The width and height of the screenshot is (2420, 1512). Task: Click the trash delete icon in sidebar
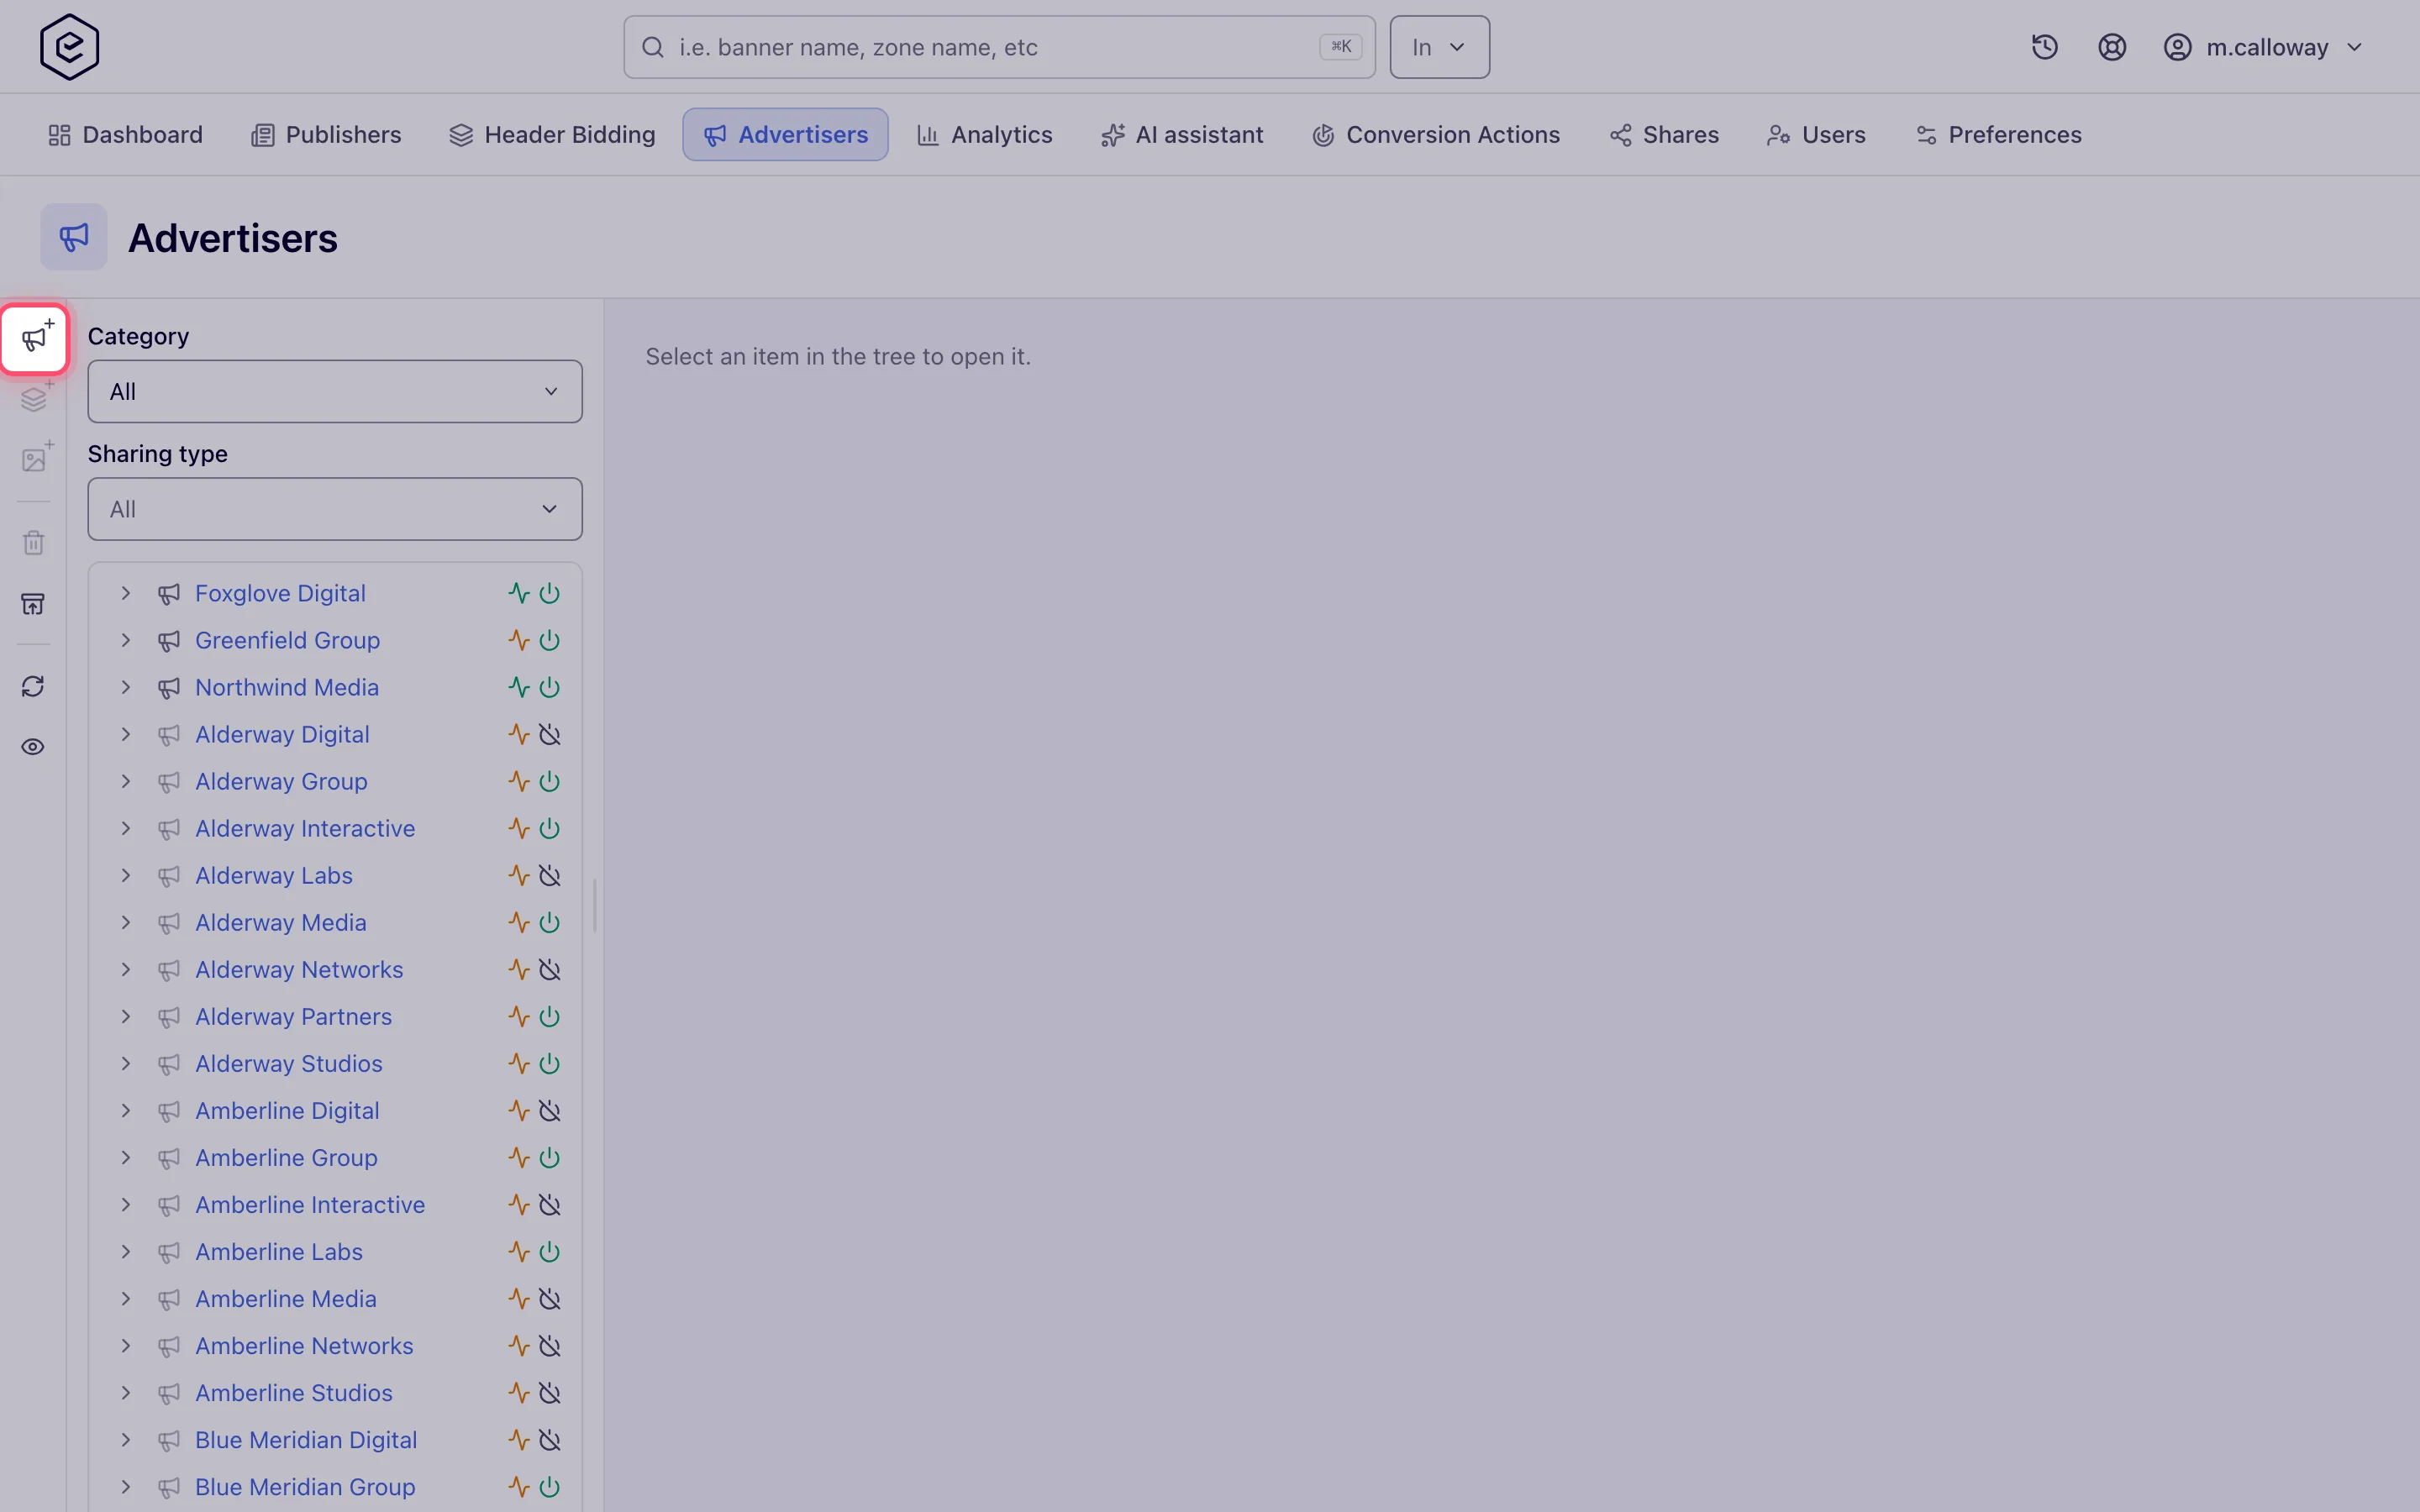pyautogui.click(x=33, y=543)
